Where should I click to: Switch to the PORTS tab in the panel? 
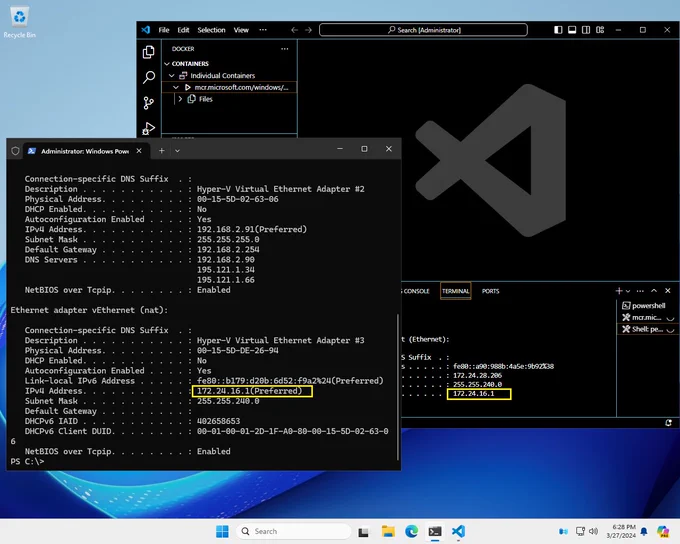[490, 291]
